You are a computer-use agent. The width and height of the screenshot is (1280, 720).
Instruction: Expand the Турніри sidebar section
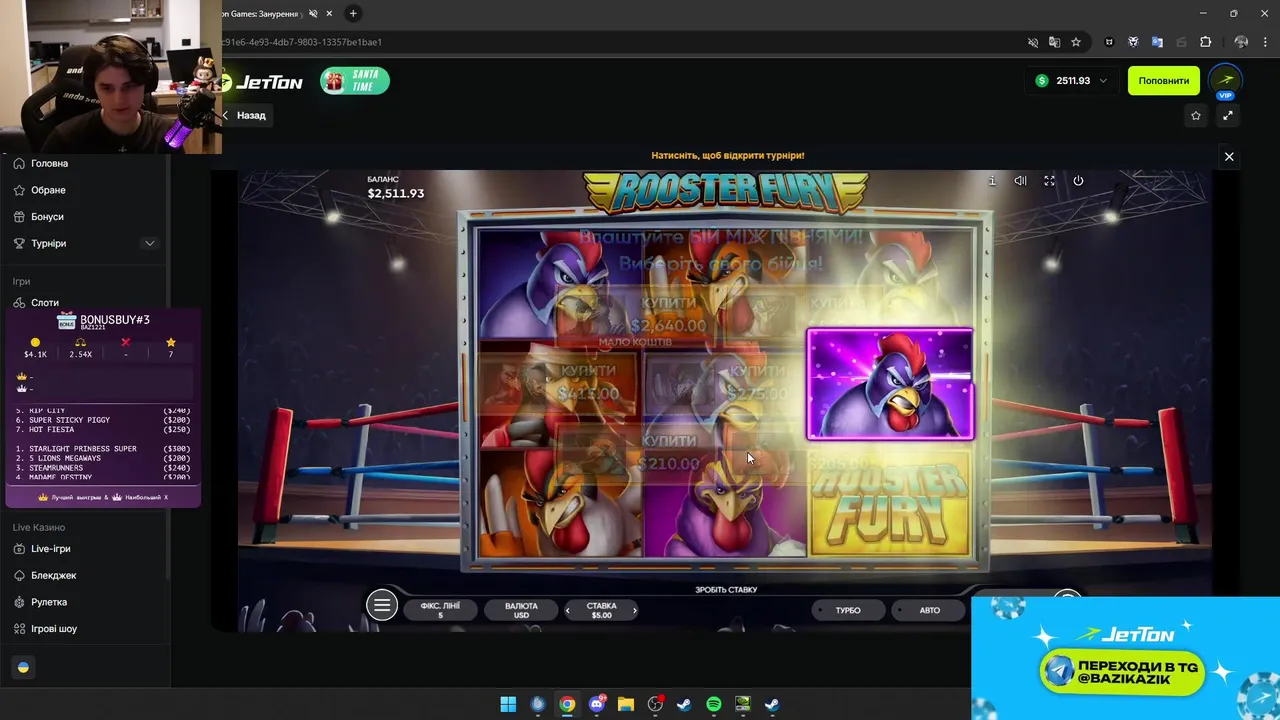[x=150, y=243]
